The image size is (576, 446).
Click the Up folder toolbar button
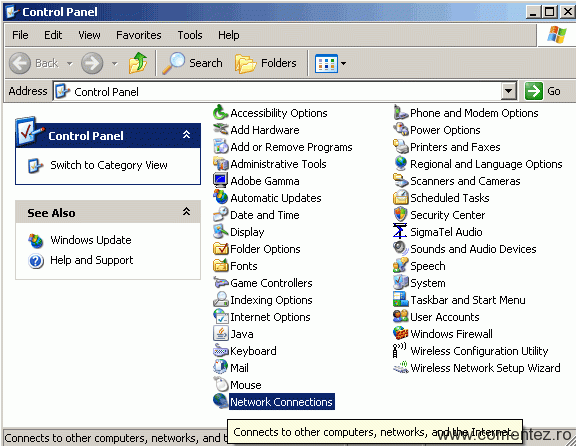[138, 63]
